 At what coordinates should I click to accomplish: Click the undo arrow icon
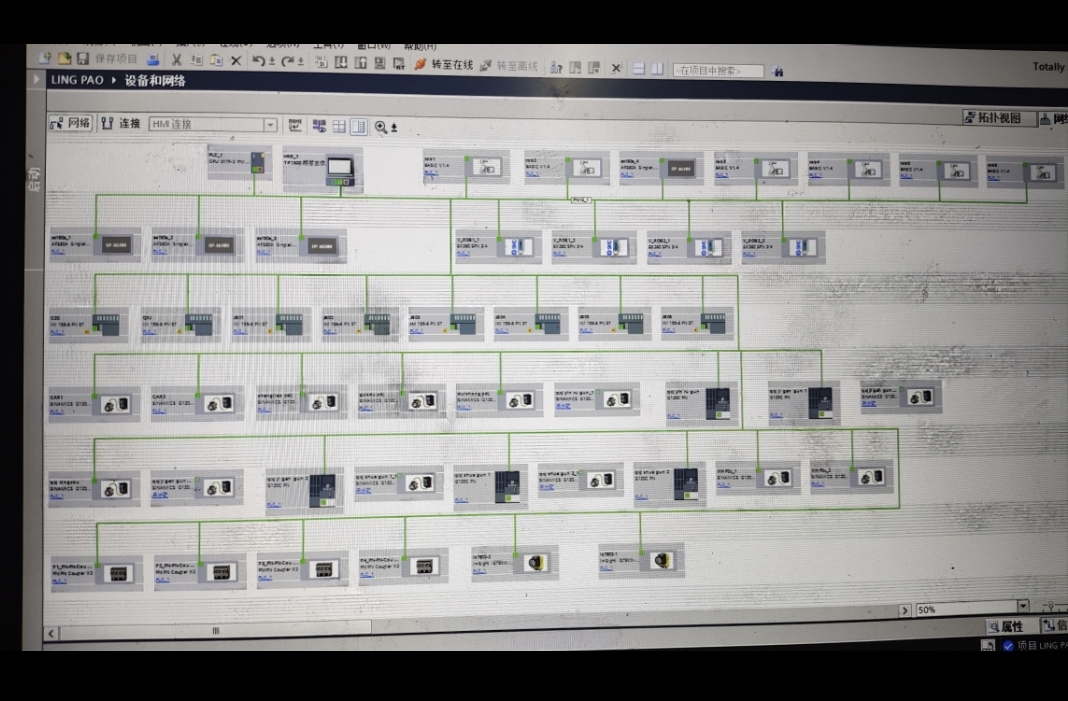click(258, 61)
